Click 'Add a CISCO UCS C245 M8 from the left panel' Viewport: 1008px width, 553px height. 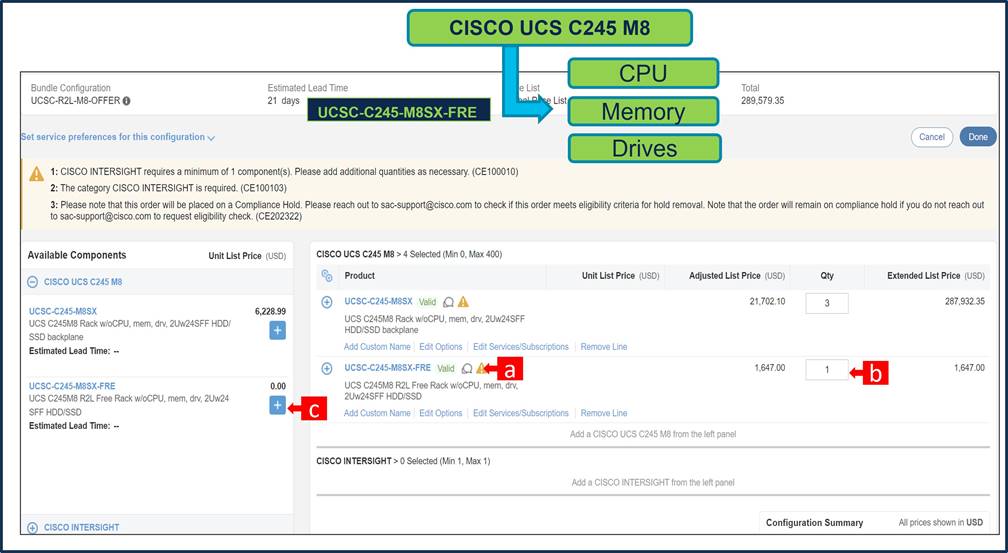[x=652, y=434]
